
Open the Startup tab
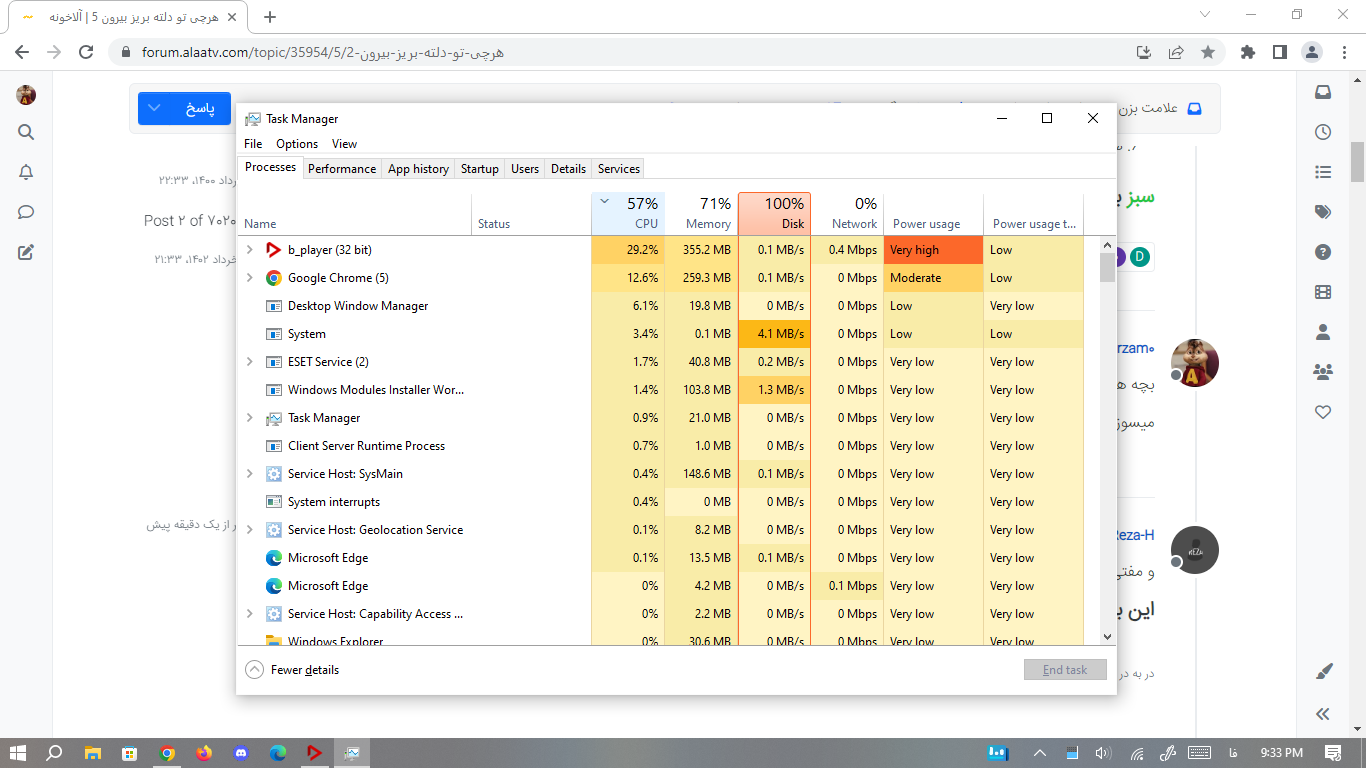point(480,169)
